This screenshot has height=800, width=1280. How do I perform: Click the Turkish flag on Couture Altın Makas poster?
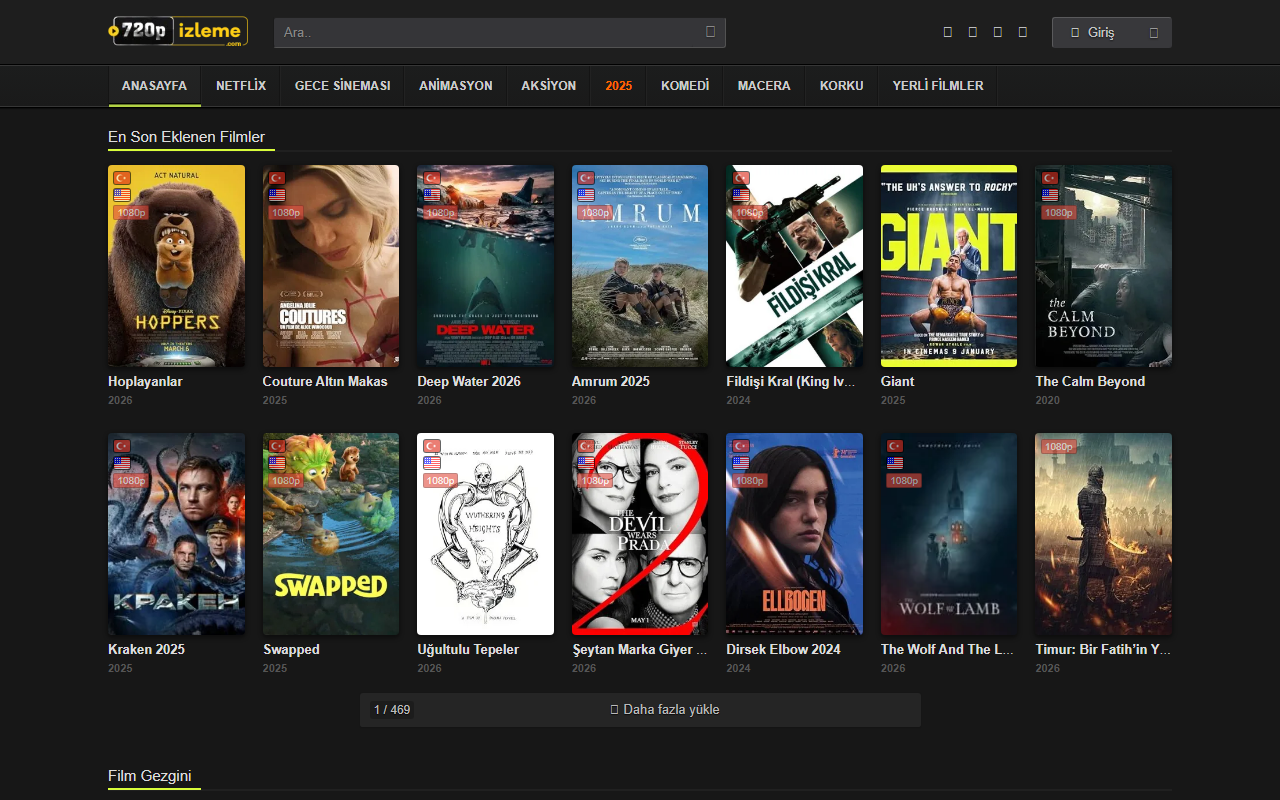pyautogui.click(x=276, y=178)
